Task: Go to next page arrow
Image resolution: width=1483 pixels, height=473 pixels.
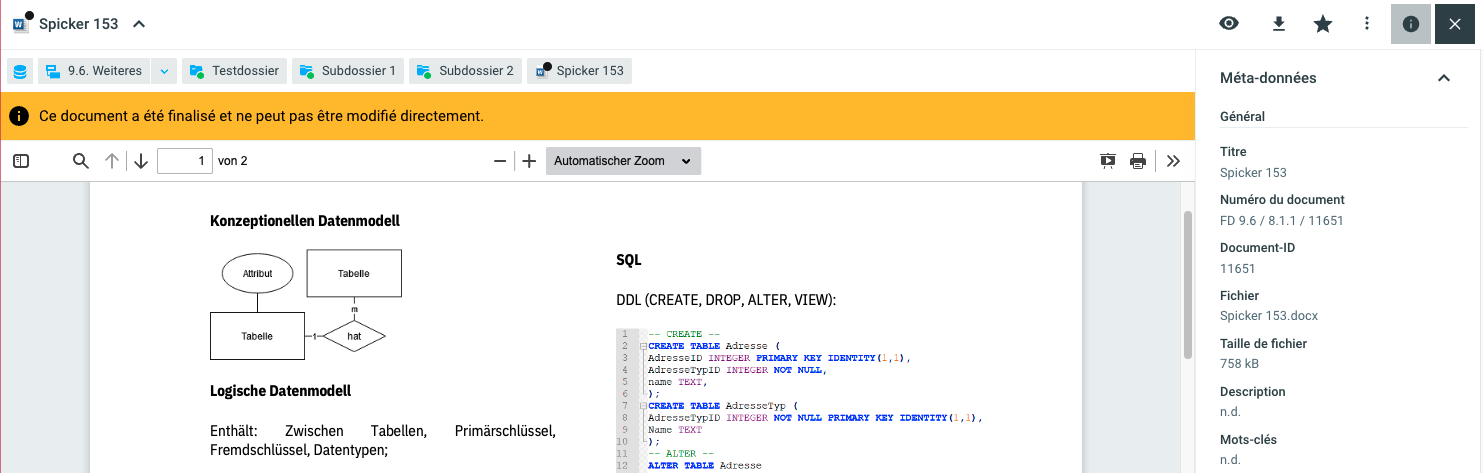Action: (x=141, y=161)
